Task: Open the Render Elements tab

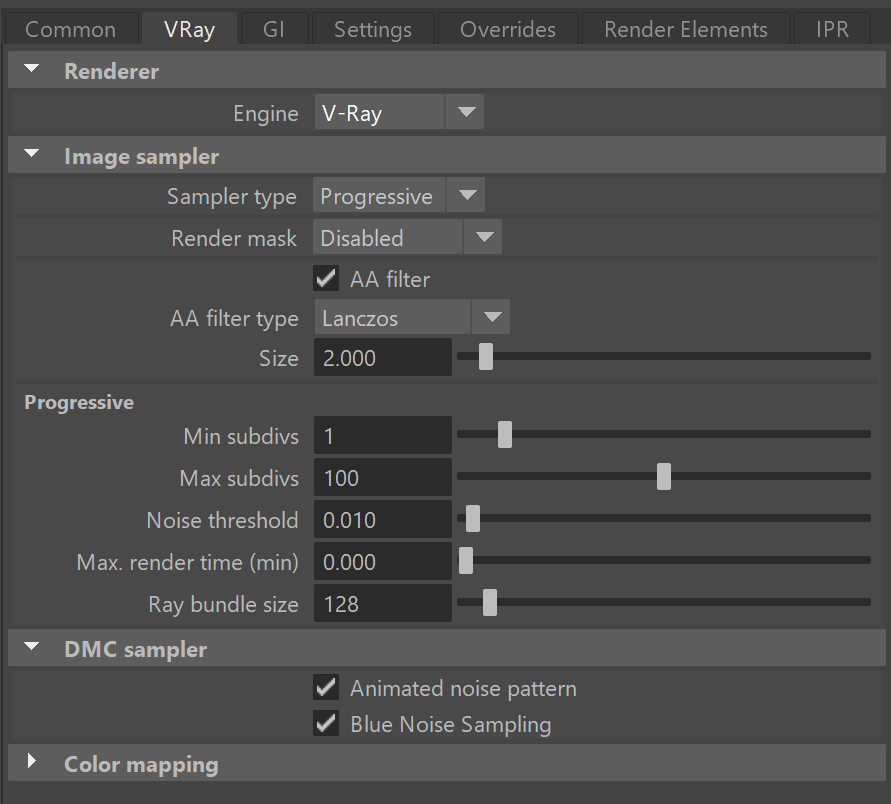Action: pyautogui.click(x=686, y=29)
